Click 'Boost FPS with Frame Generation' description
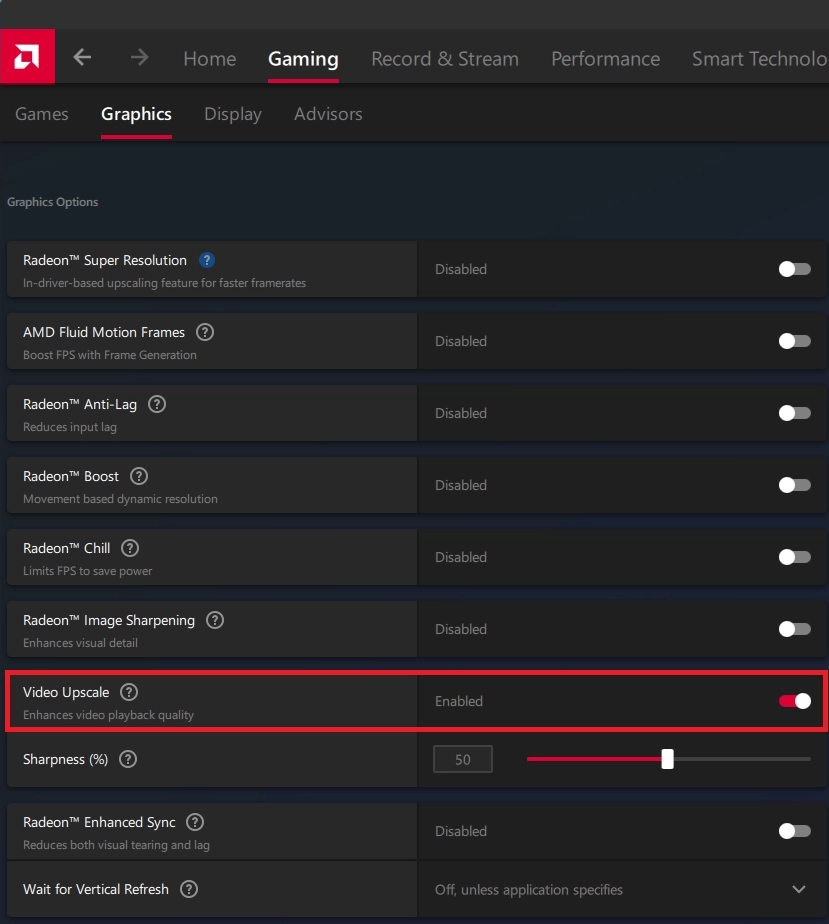This screenshot has width=829, height=924. tap(110, 355)
